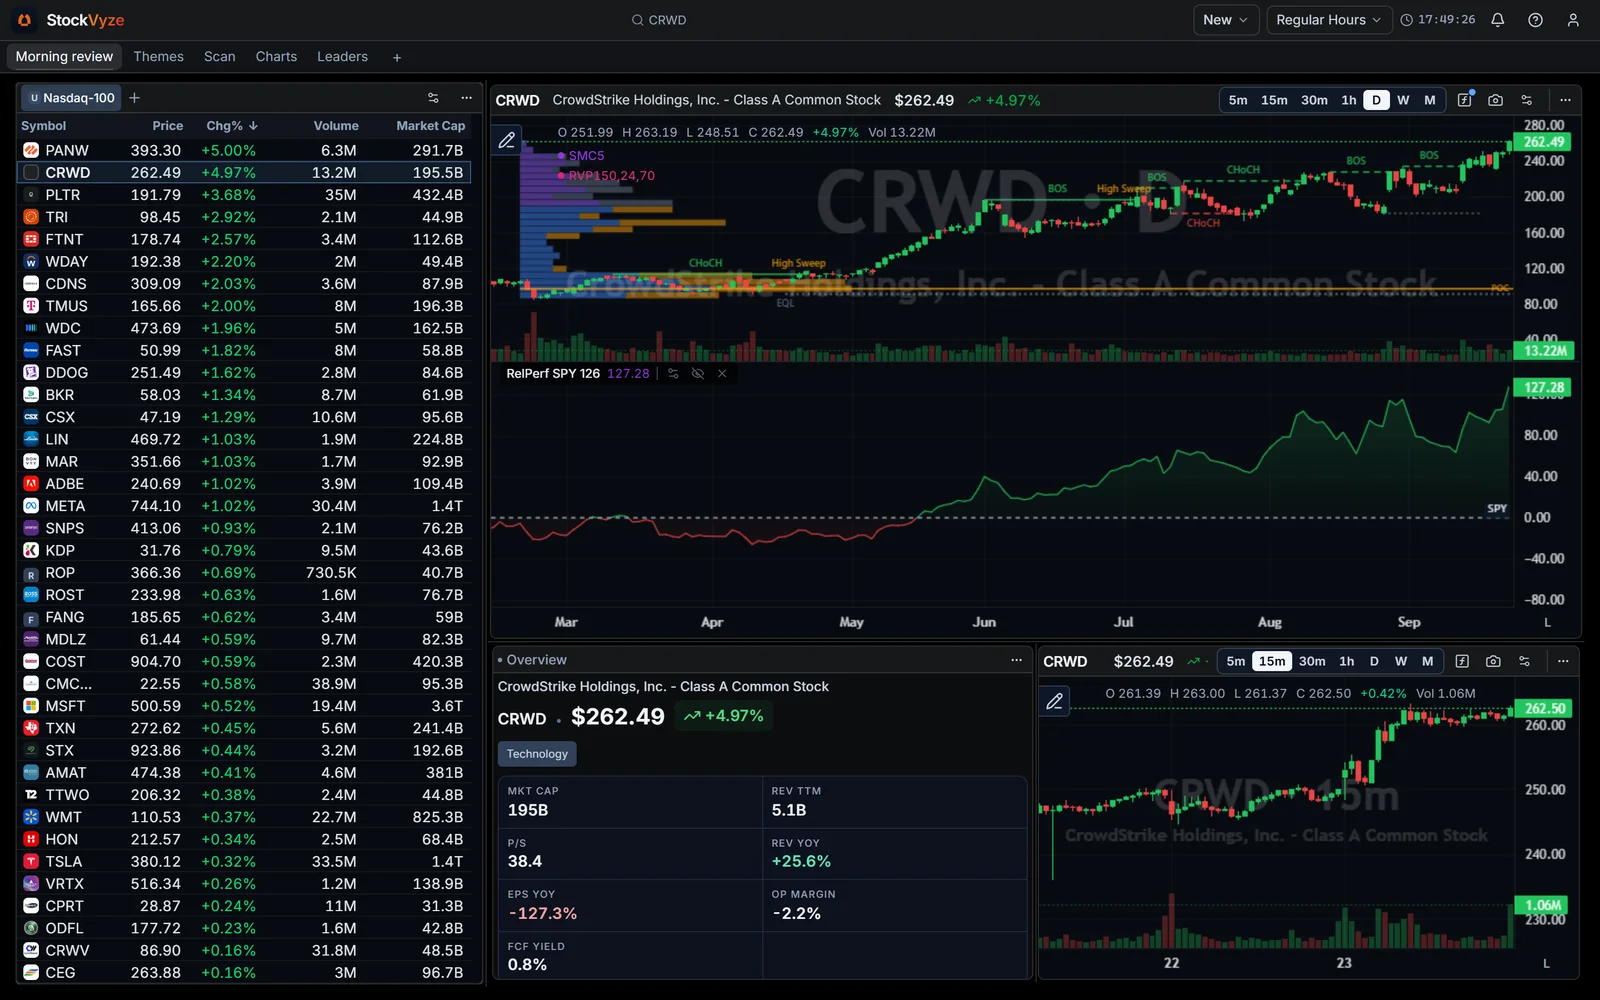Image resolution: width=1600 pixels, height=1000 pixels.
Task: Open the Charts tab
Action: tap(276, 57)
